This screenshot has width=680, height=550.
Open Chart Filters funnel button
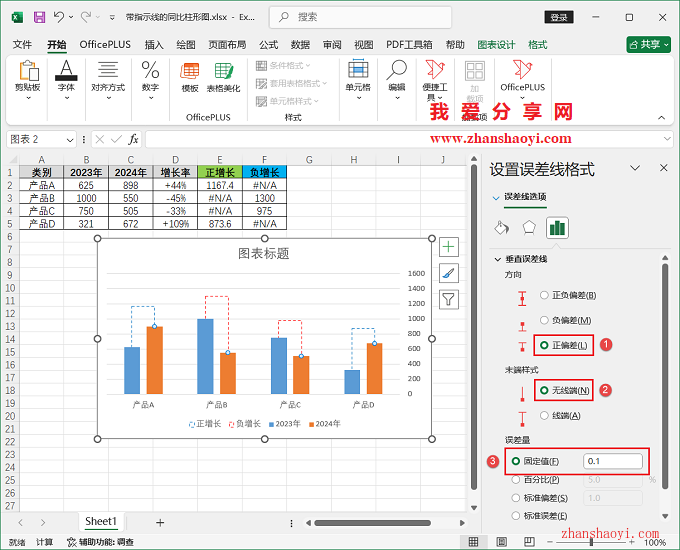pyautogui.click(x=449, y=299)
